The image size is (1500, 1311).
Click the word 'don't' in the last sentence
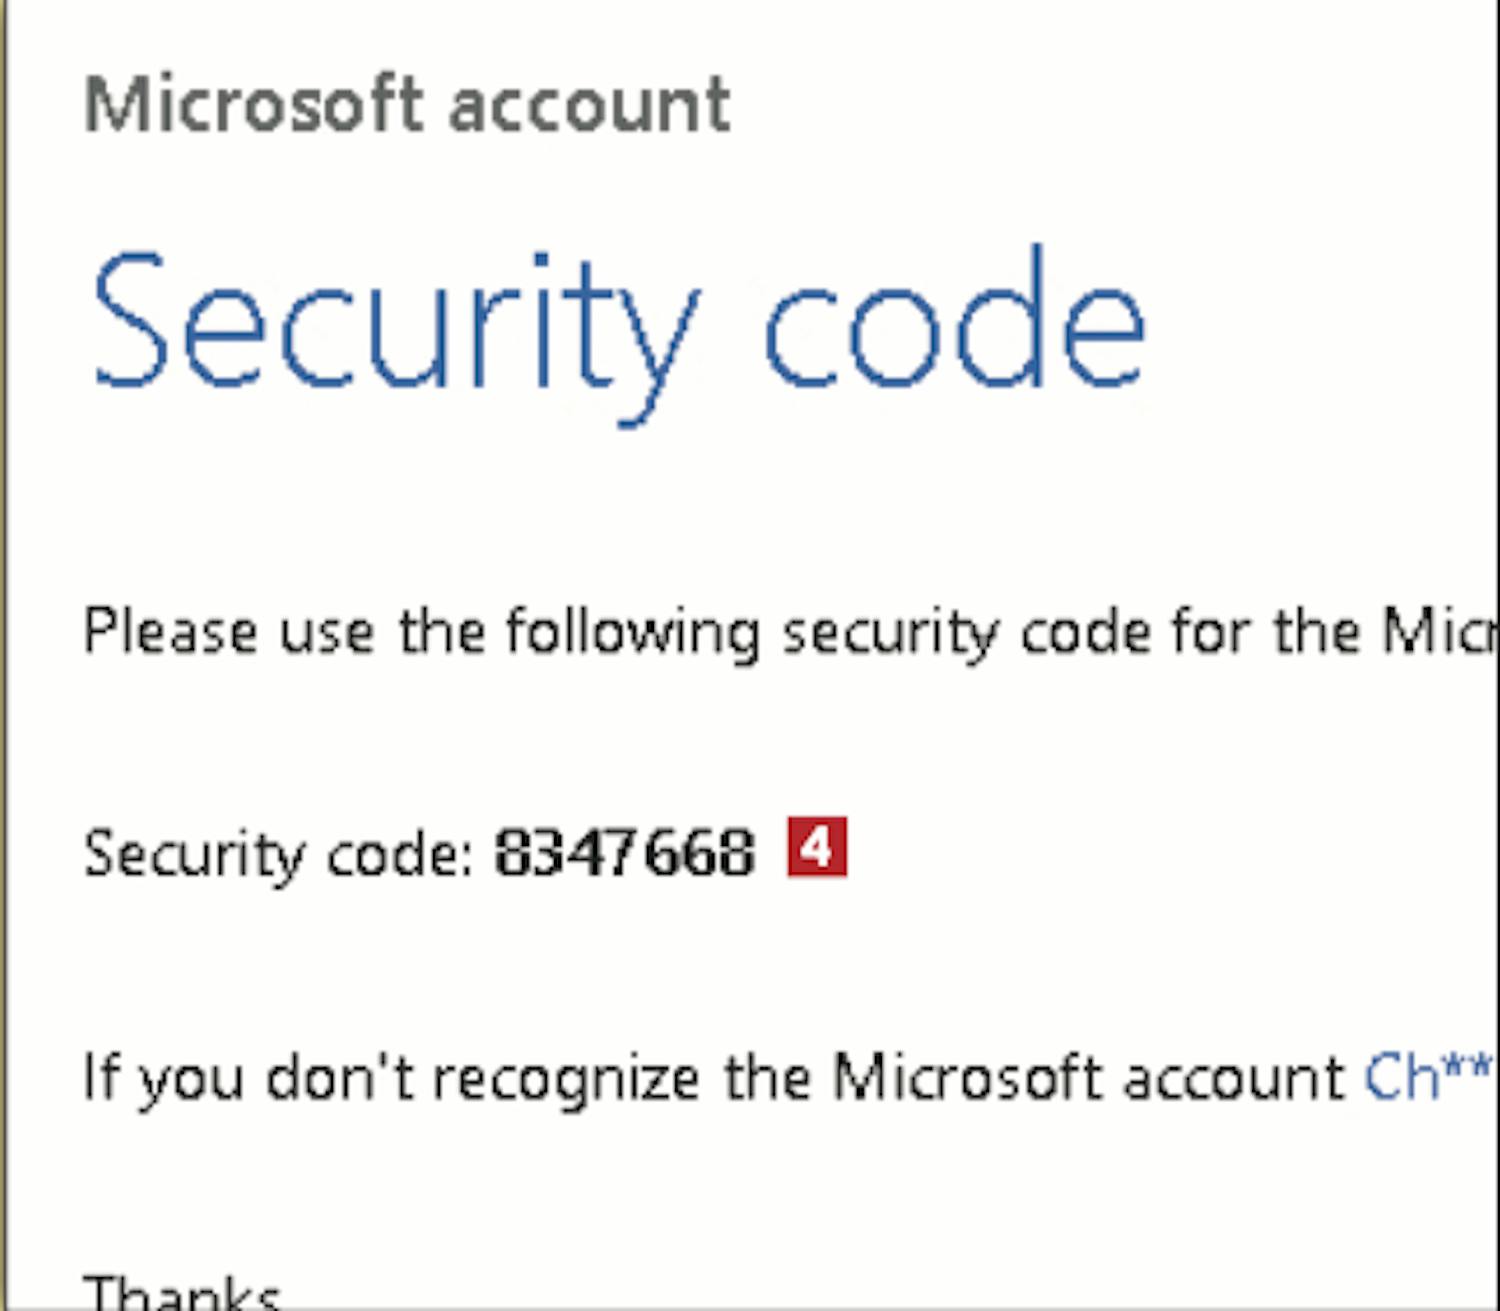tap(340, 1078)
